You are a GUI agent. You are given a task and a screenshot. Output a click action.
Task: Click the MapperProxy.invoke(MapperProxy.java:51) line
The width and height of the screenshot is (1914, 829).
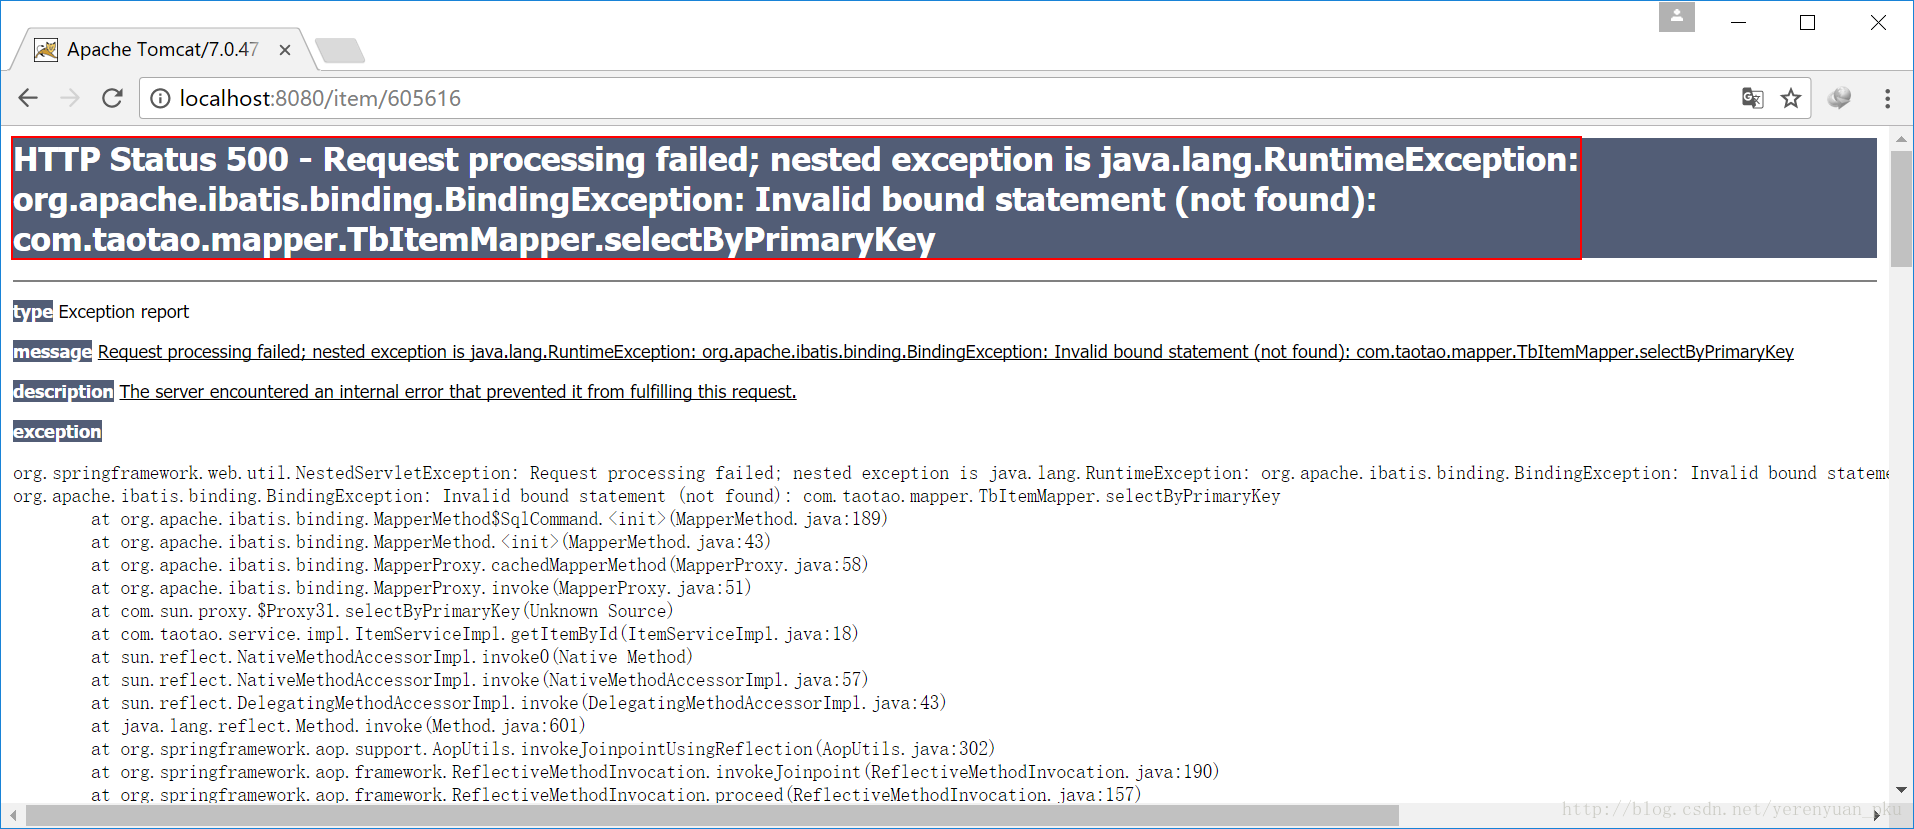421,588
